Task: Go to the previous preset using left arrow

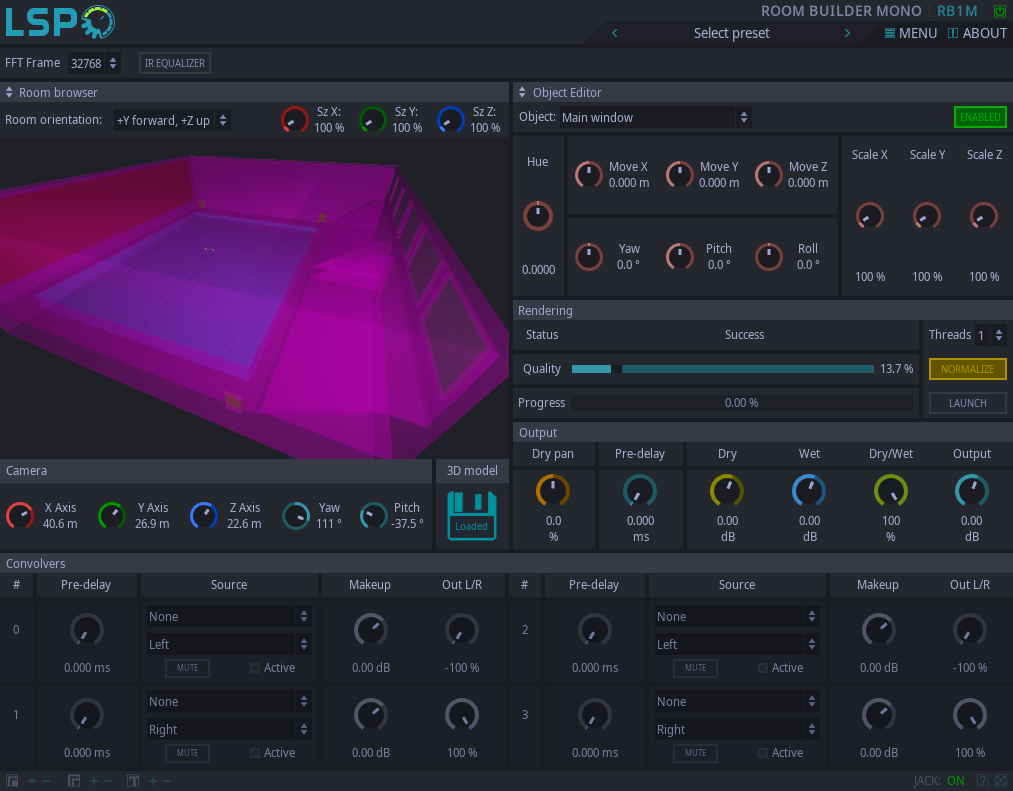Action: pyautogui.click(x=614, y=33)
